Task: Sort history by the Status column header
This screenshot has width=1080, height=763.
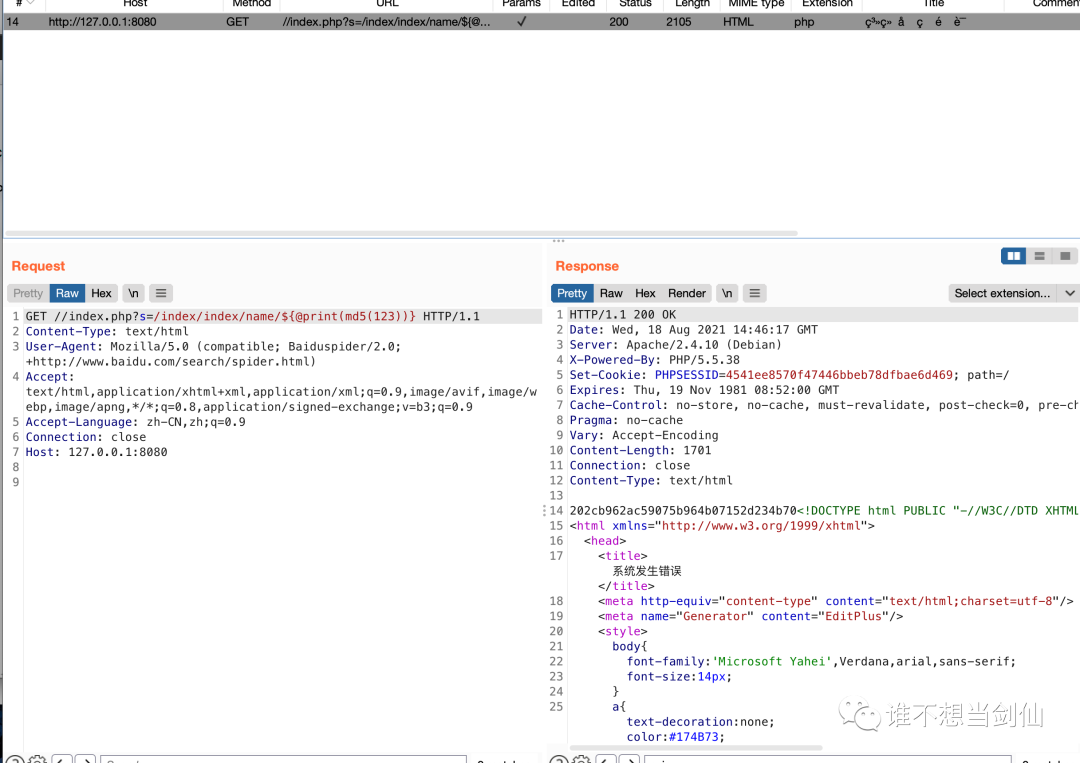Action: click(x=635, y=3)
